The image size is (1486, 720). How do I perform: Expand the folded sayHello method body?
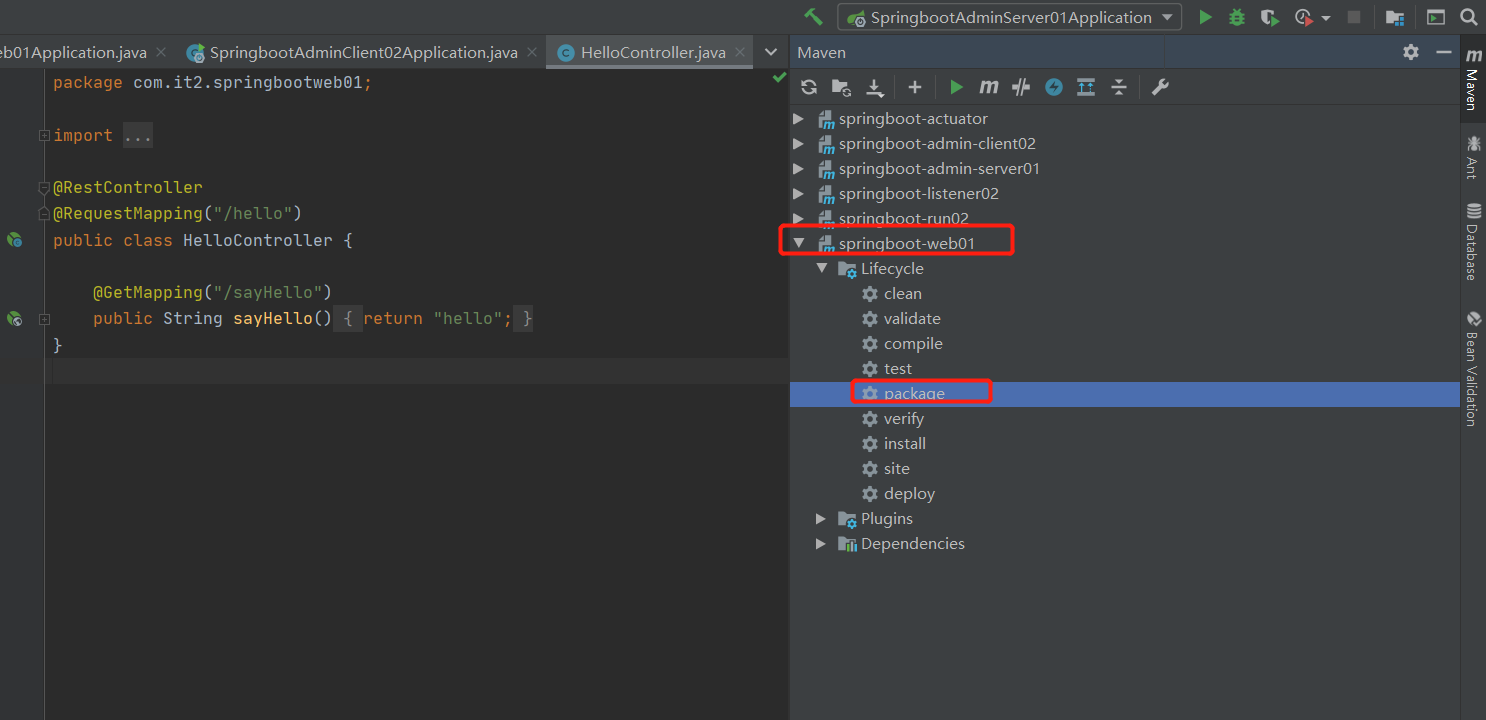click(x=44, y=319)
